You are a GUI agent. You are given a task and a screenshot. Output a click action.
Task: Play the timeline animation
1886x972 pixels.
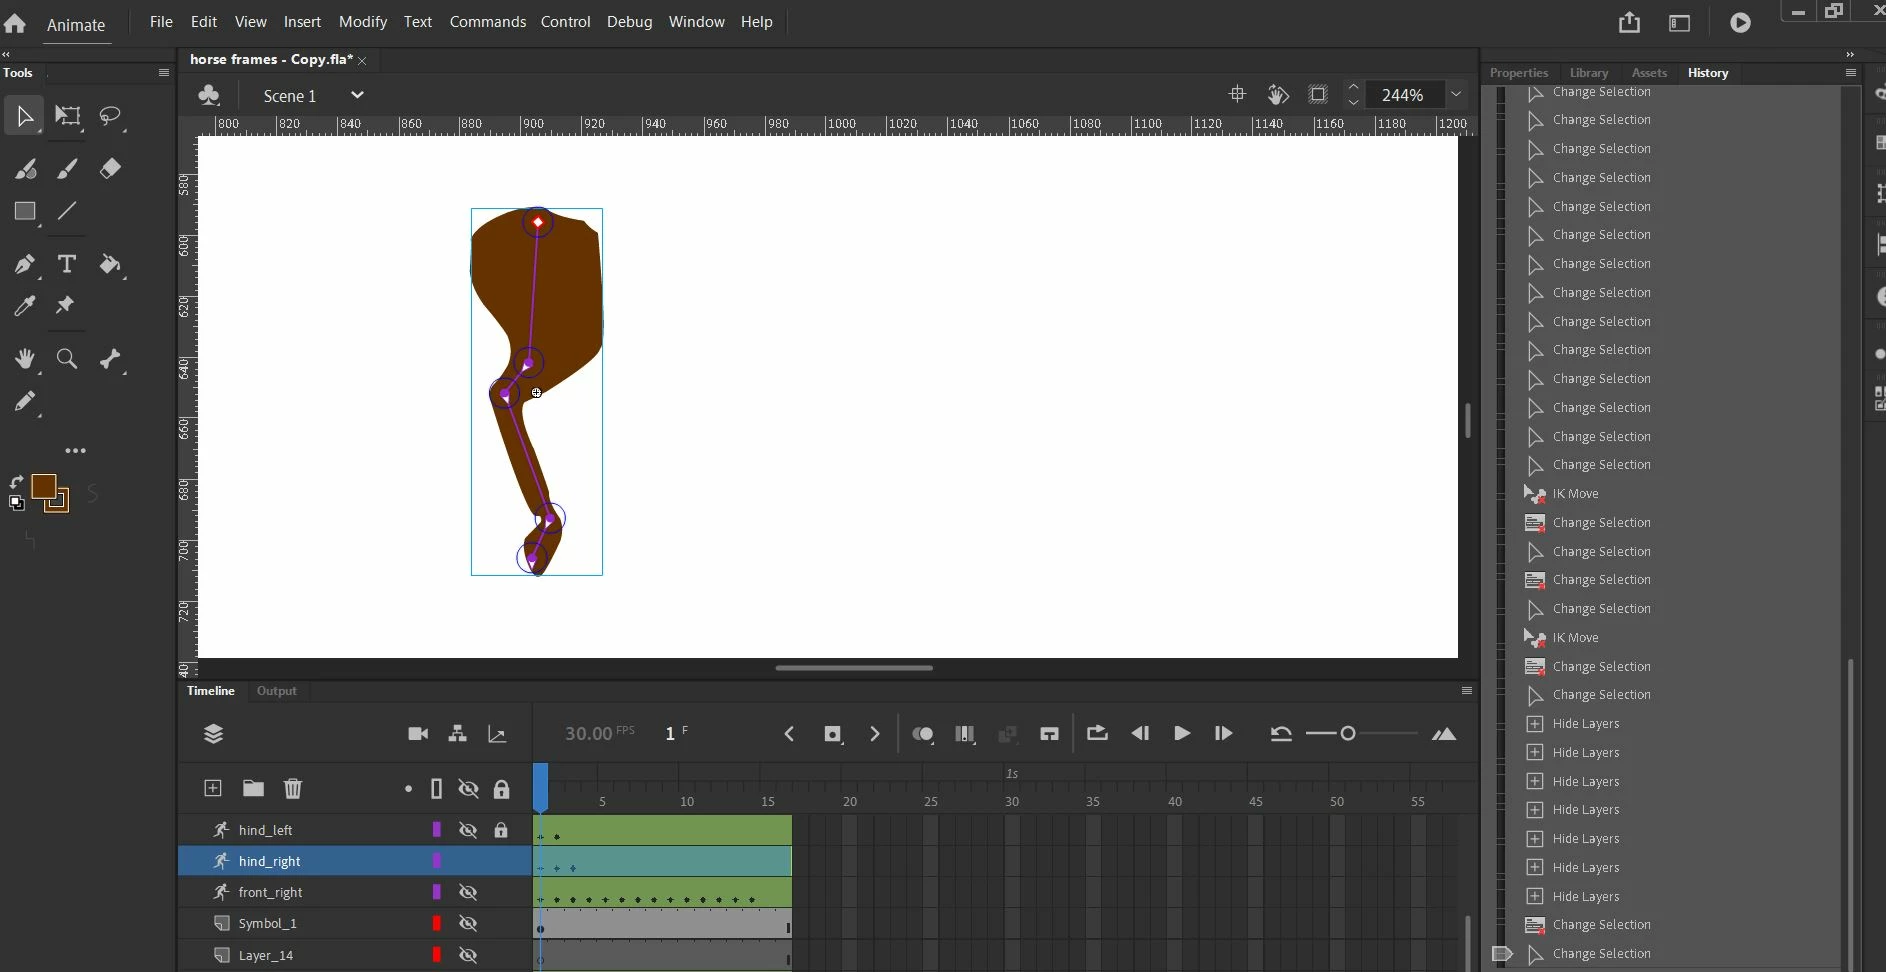[x=1181, y=734]
